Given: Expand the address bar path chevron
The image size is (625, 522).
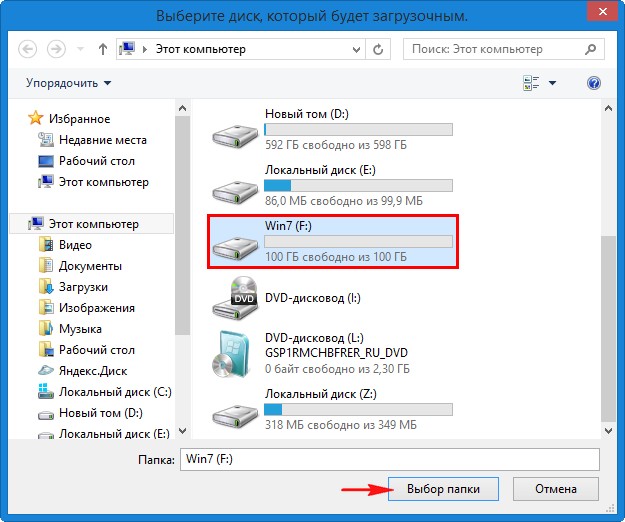Looking at the screenshot, I should click(145, 49).
